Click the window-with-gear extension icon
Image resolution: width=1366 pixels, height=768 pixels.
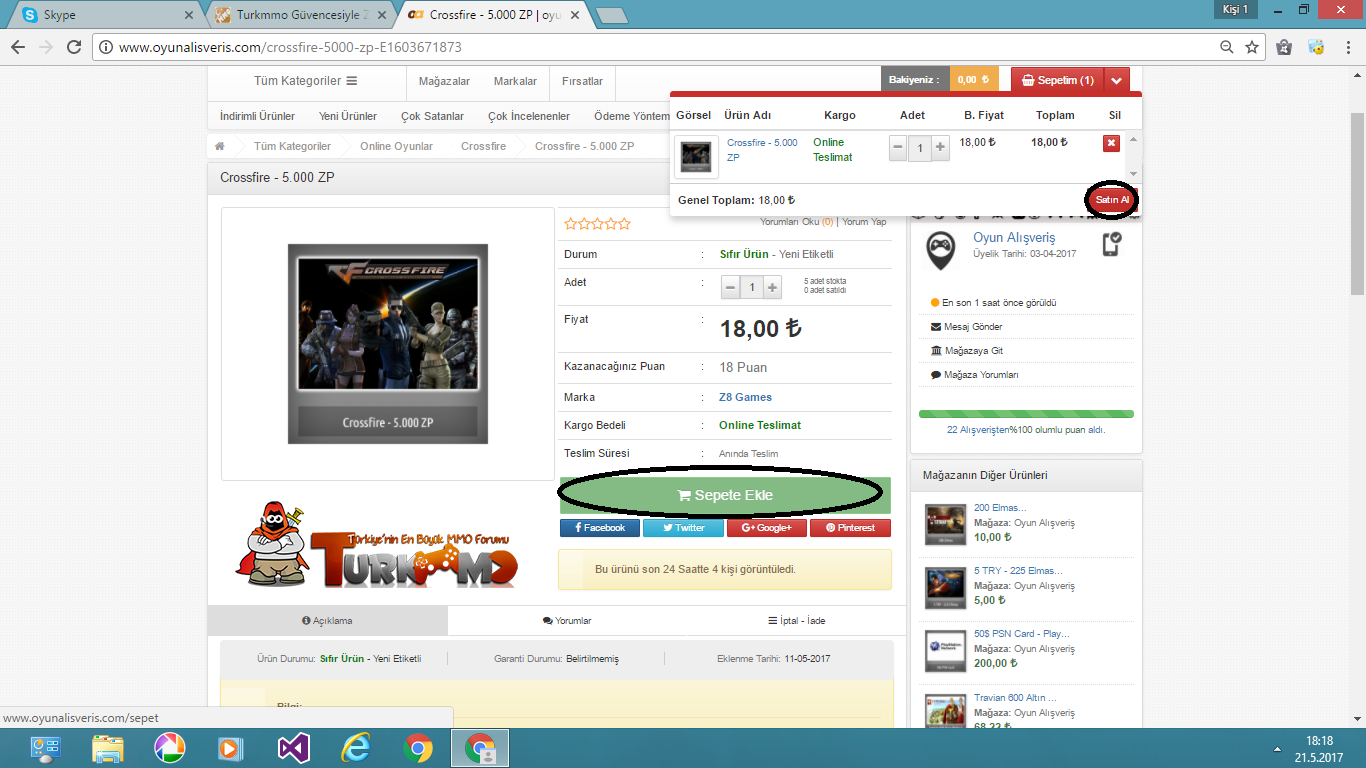point(1317,47)
